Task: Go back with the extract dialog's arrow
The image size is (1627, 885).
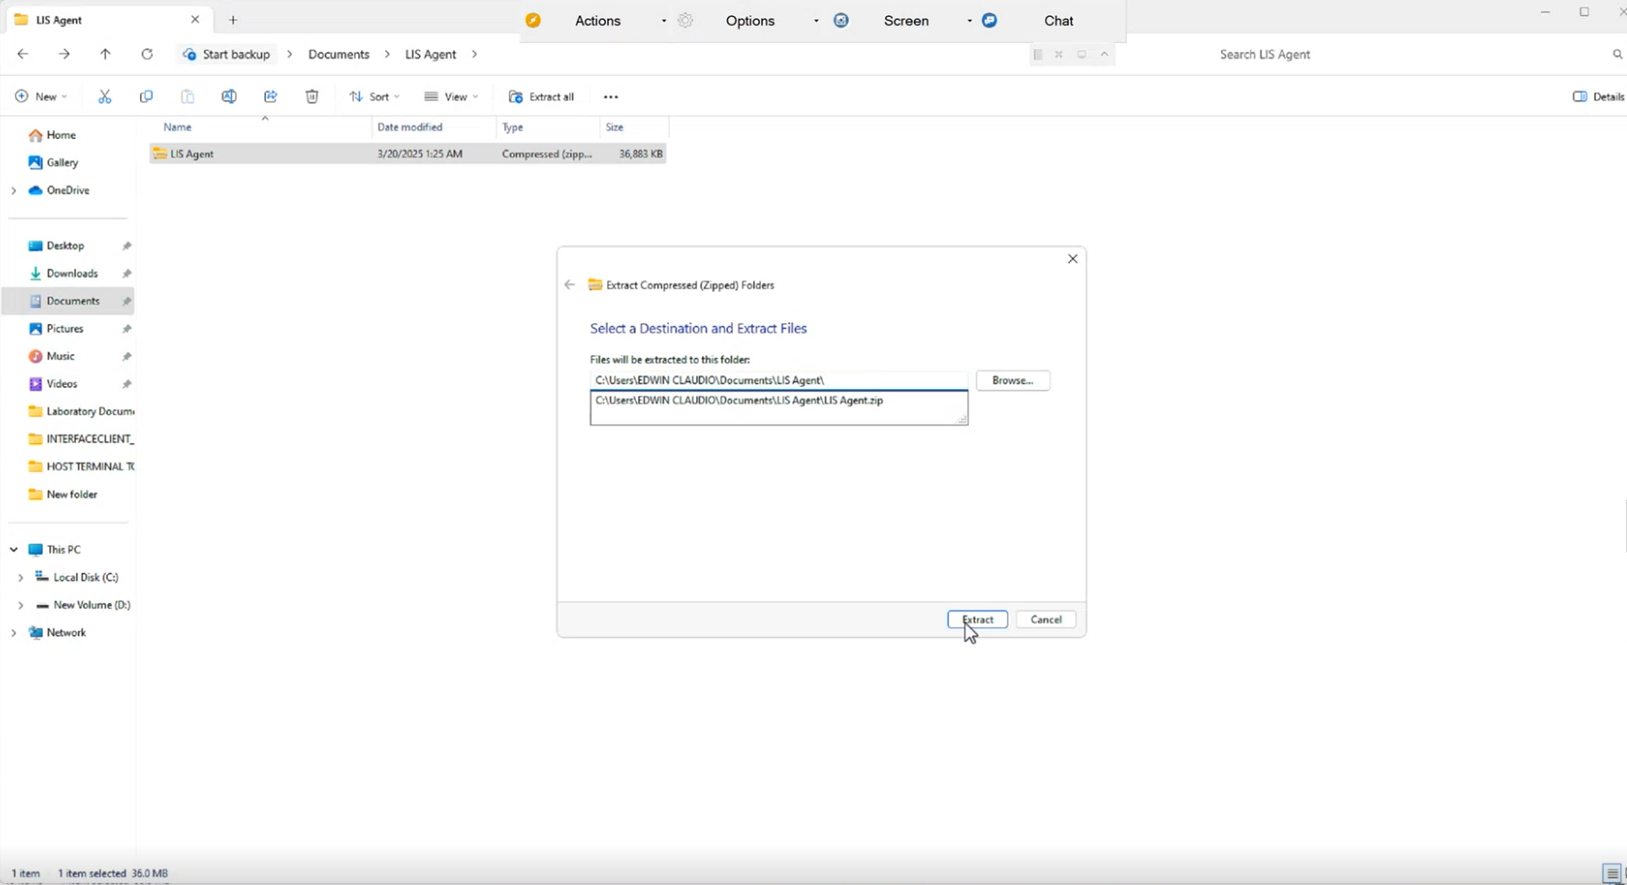Action: (570, 285)
